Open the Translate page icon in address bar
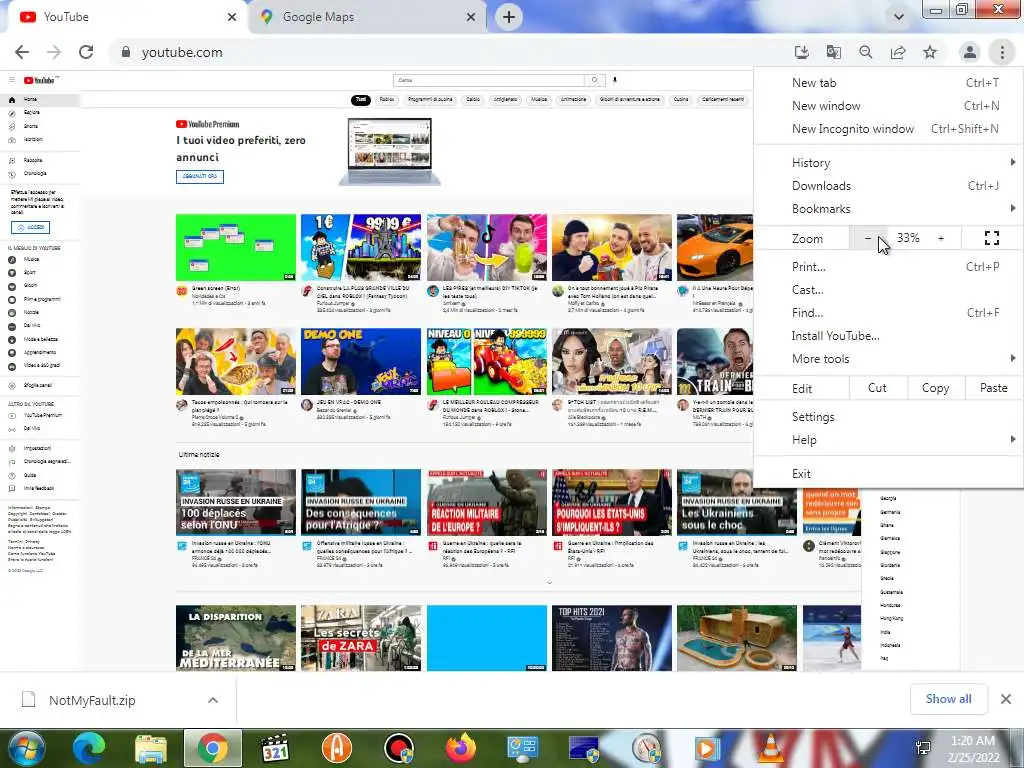Screen dimensions: 1024x768 click(833, 52)
